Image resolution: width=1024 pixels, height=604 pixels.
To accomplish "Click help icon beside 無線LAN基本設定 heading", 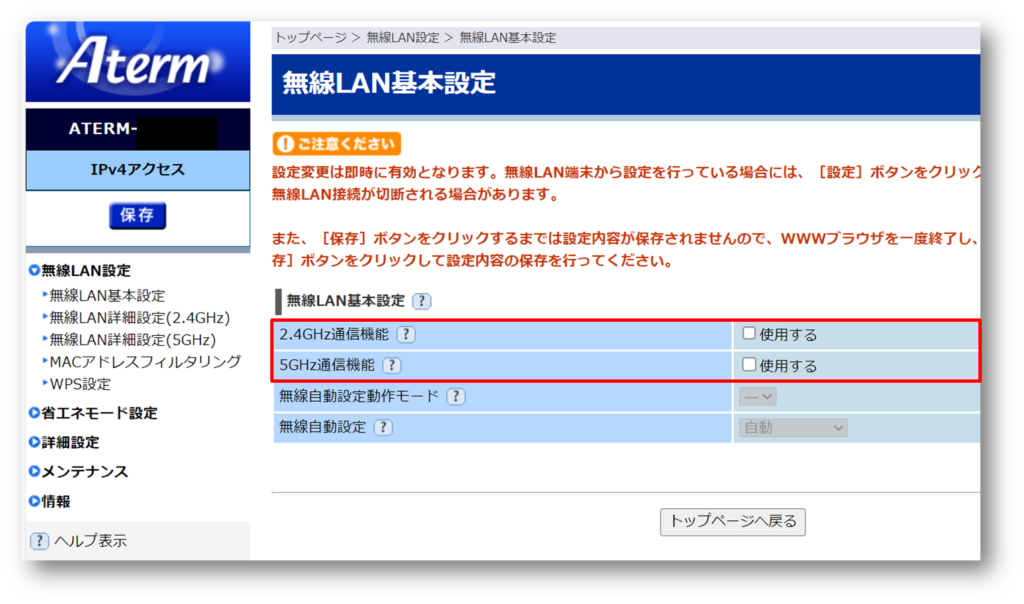I will [422, 301].
